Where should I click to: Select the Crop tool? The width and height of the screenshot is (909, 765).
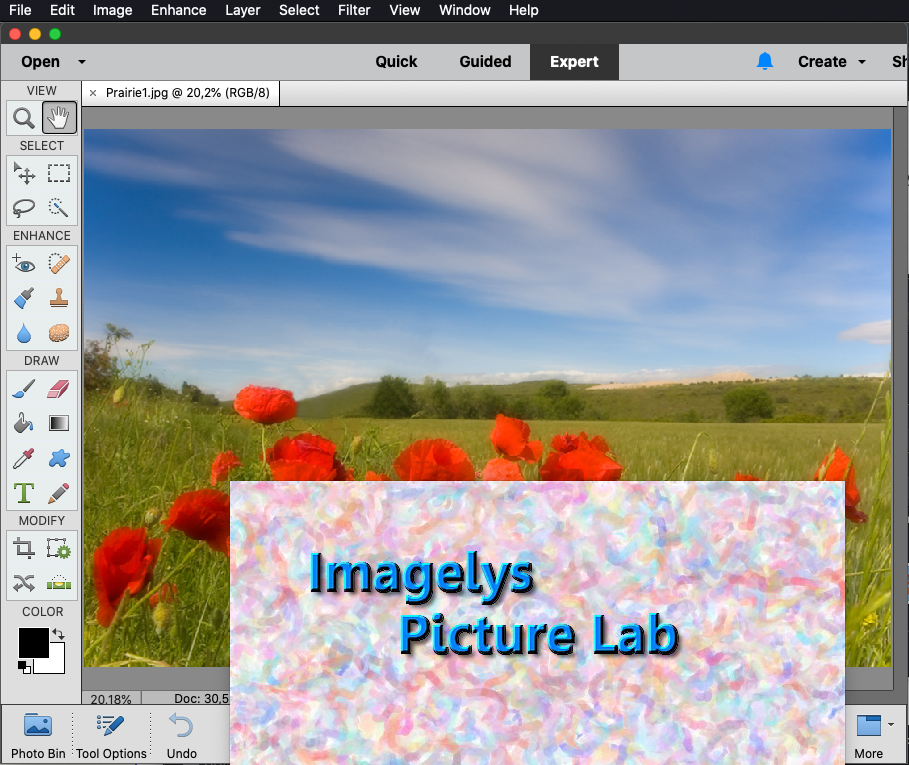[x=24, y=548]
